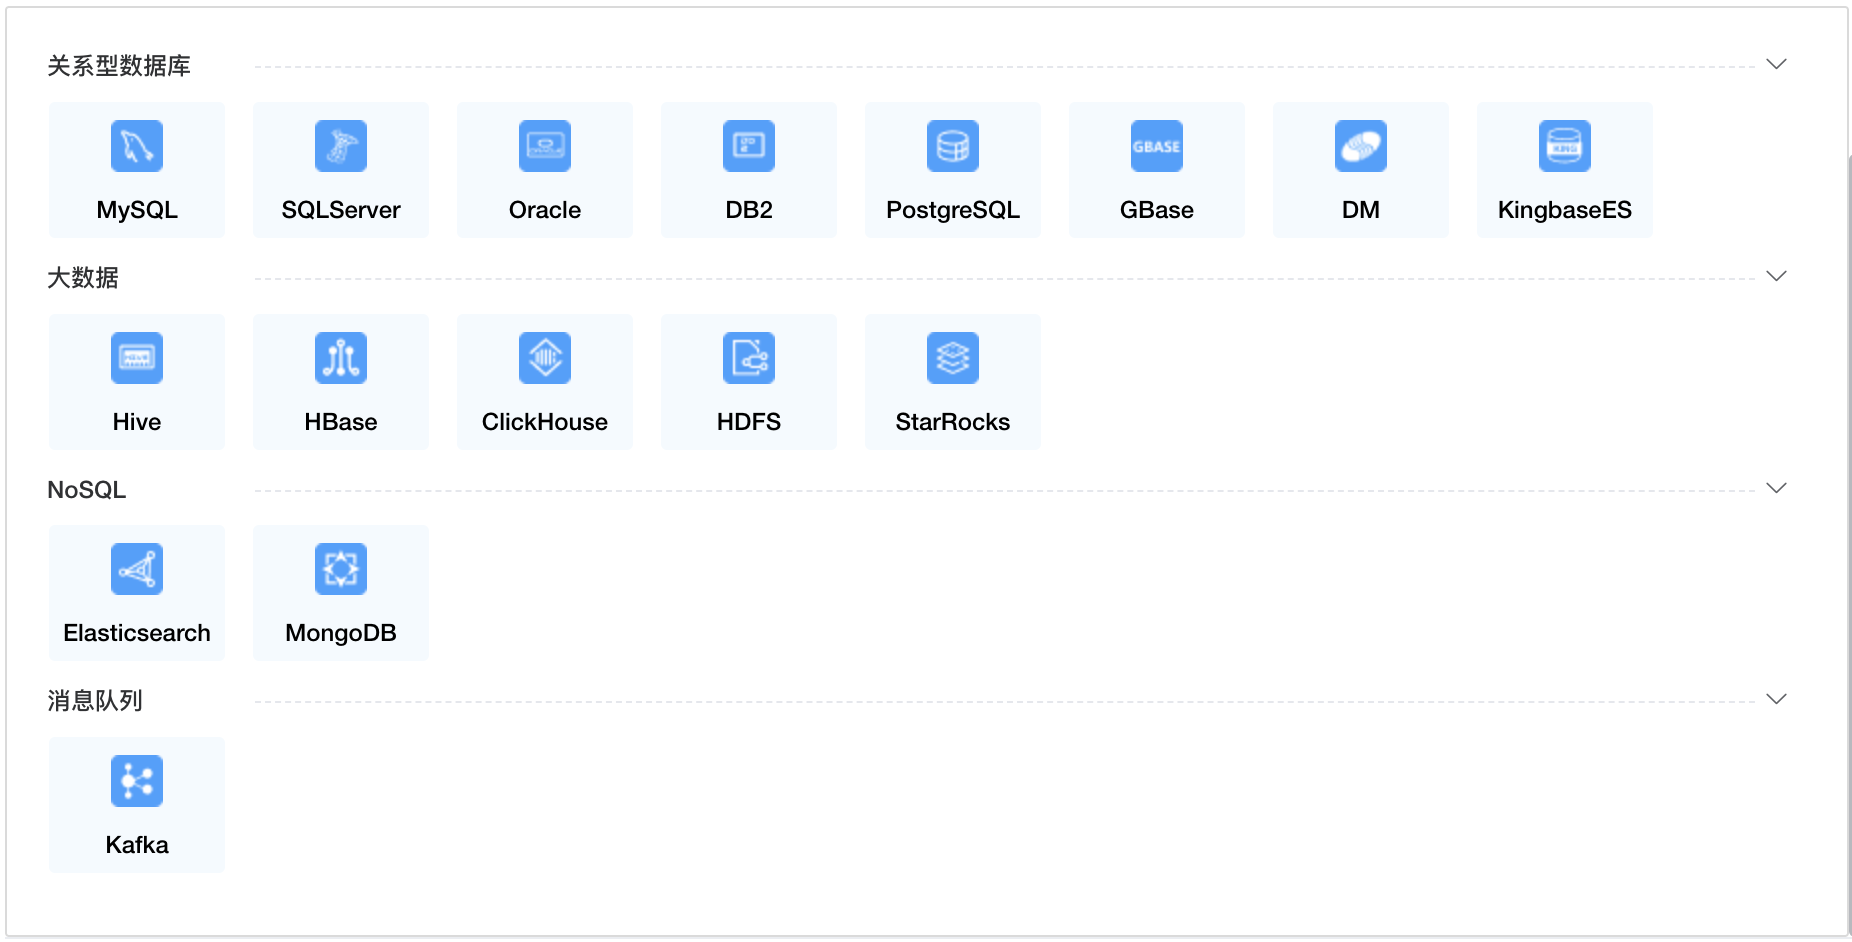
Task: Collapse the NoSQL section chevron
Action: coord(1776,489)
